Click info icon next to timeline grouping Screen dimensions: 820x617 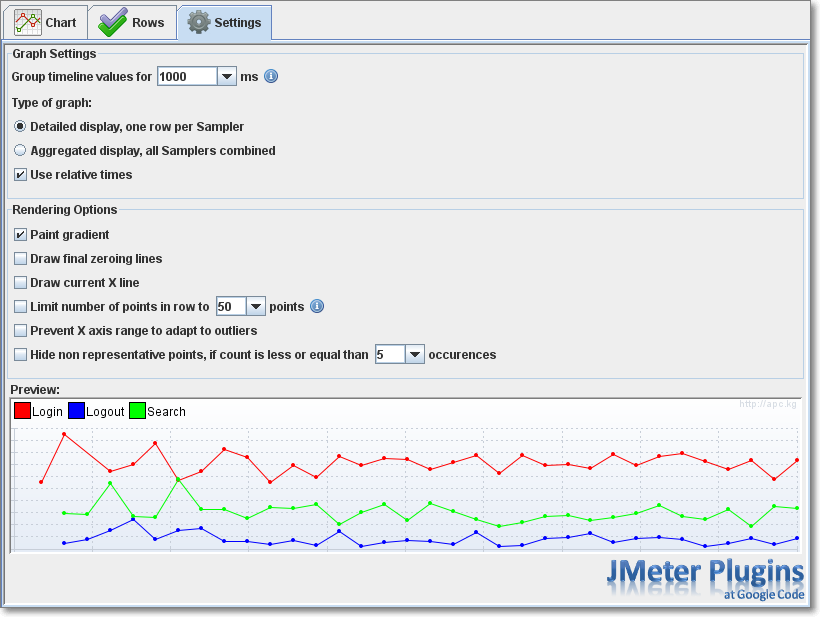(271, 76)
